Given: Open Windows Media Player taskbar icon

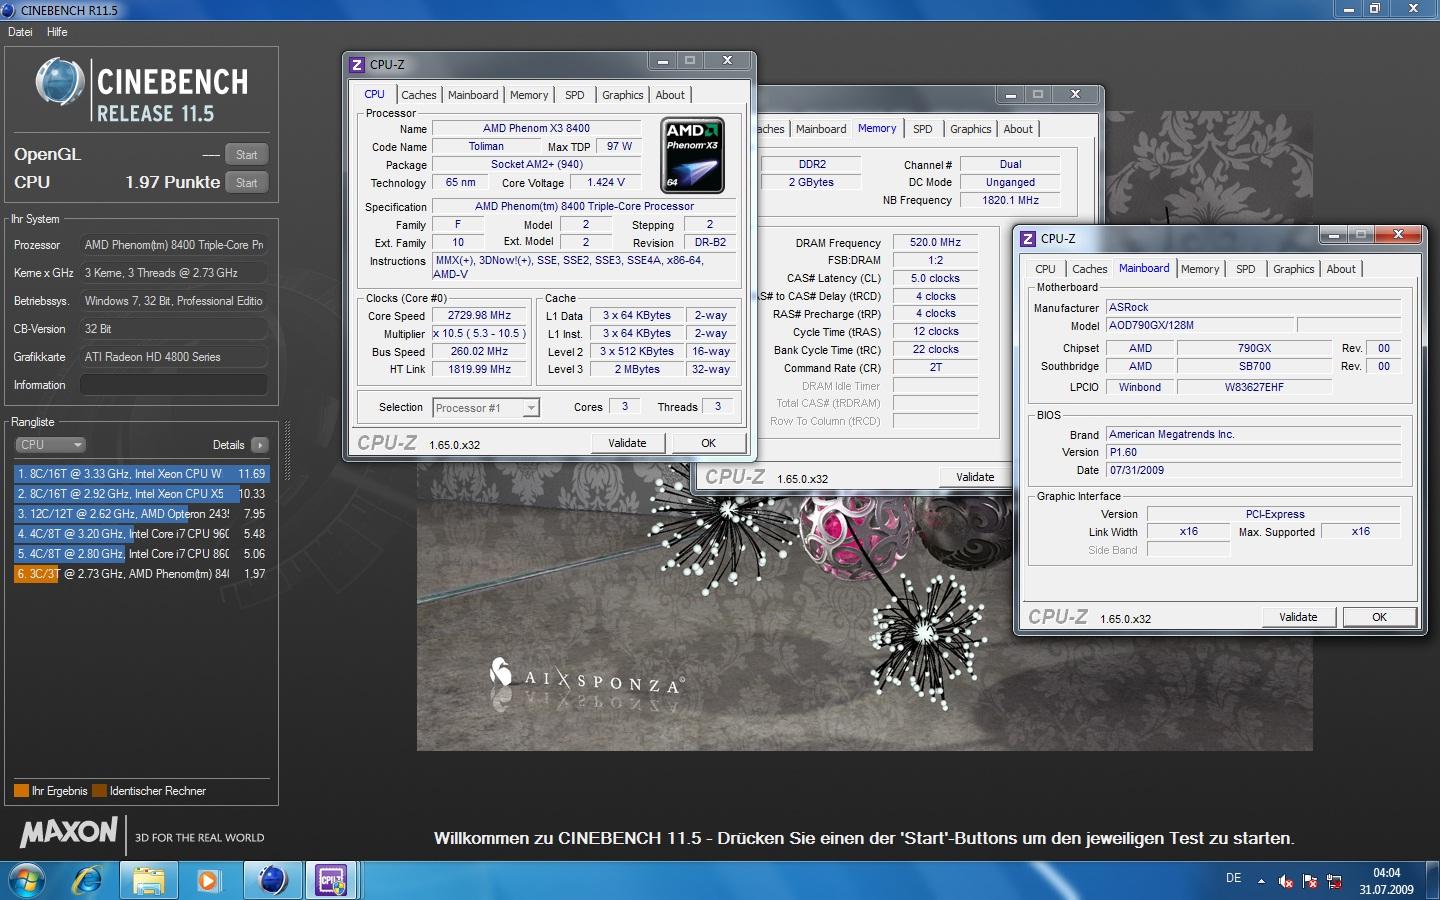Looking at the screenshot, I should (x=208, y=880).
